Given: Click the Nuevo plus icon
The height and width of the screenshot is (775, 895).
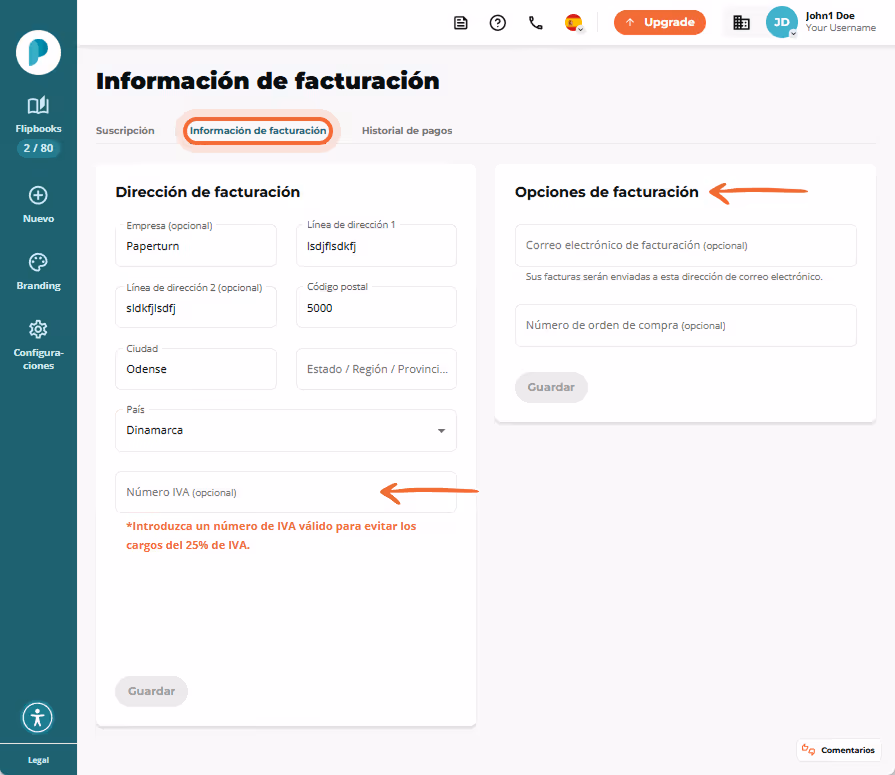Looking at the screenshot, I should (38, 196).
